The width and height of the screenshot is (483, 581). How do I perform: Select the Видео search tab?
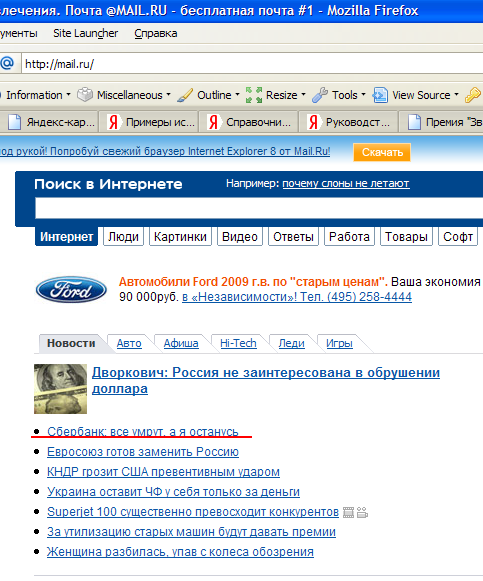pos(240,236)
